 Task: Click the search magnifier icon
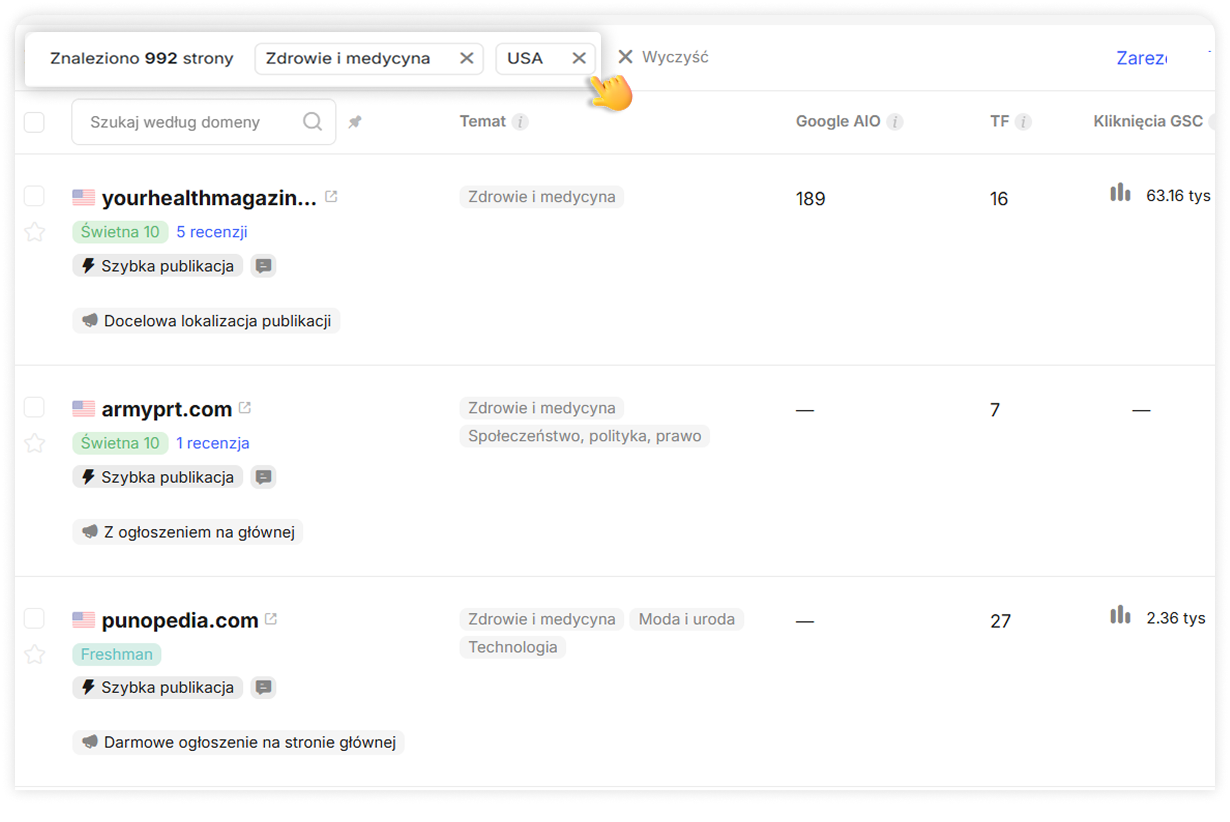pos(312,122)
